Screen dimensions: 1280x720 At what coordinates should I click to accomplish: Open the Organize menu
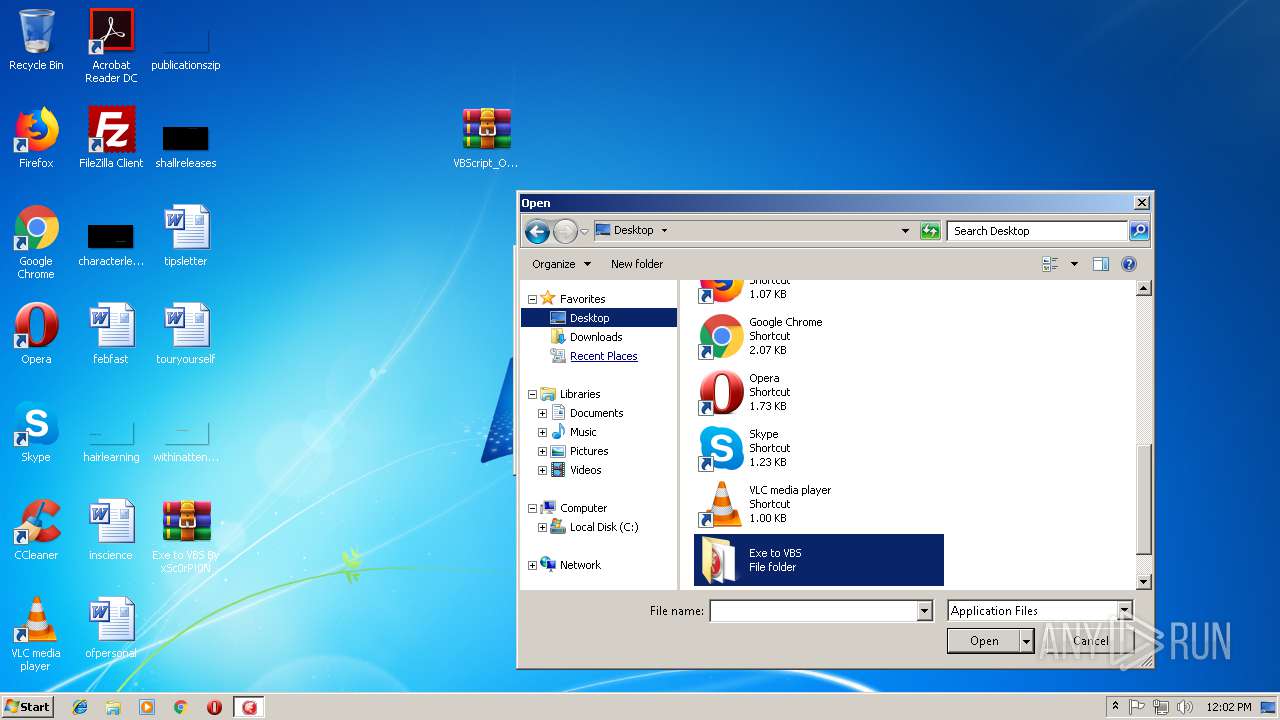coord(561,264)
